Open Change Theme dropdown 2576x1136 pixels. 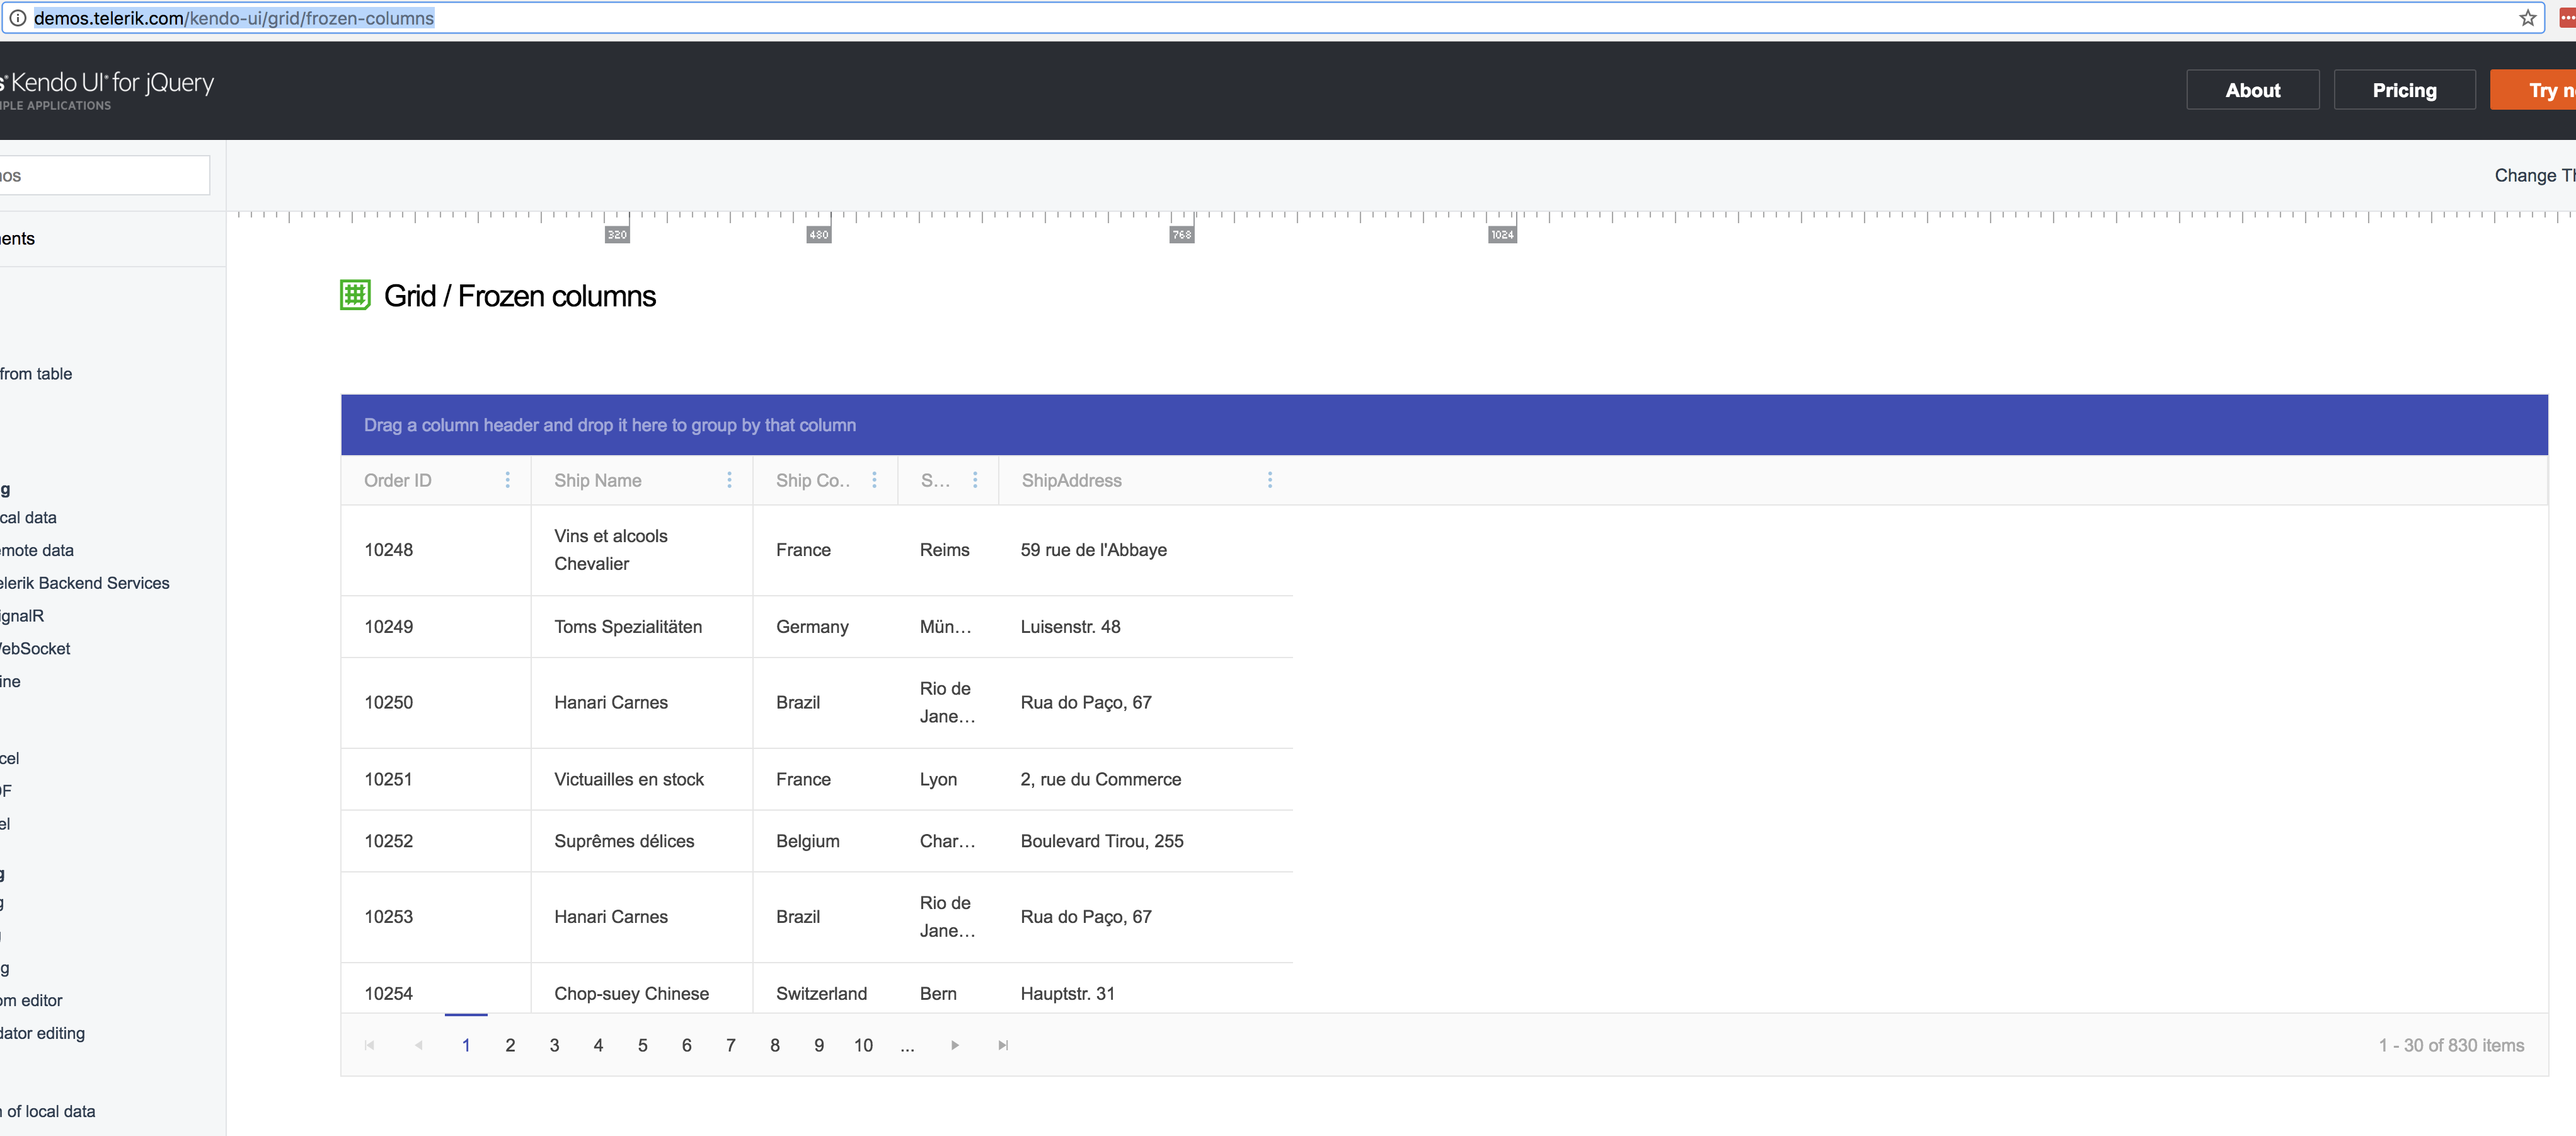[x=2533, y=175]
